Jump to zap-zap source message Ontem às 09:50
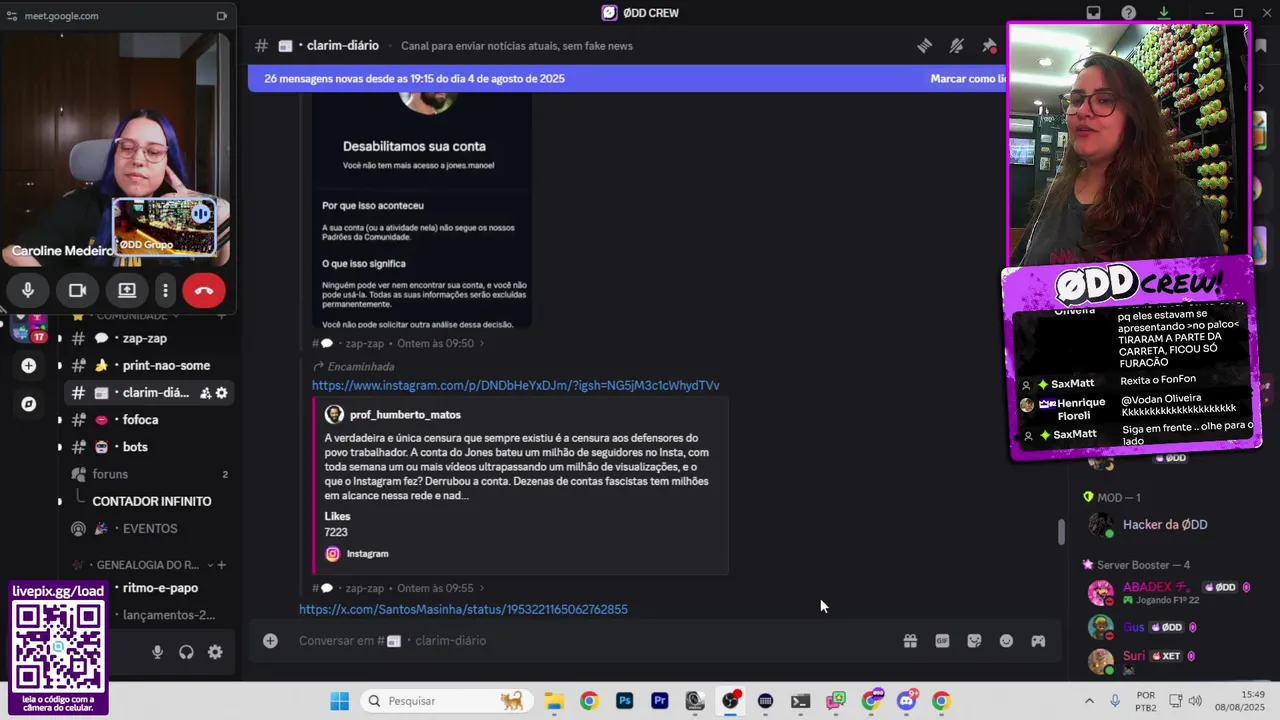 point(398,343)
